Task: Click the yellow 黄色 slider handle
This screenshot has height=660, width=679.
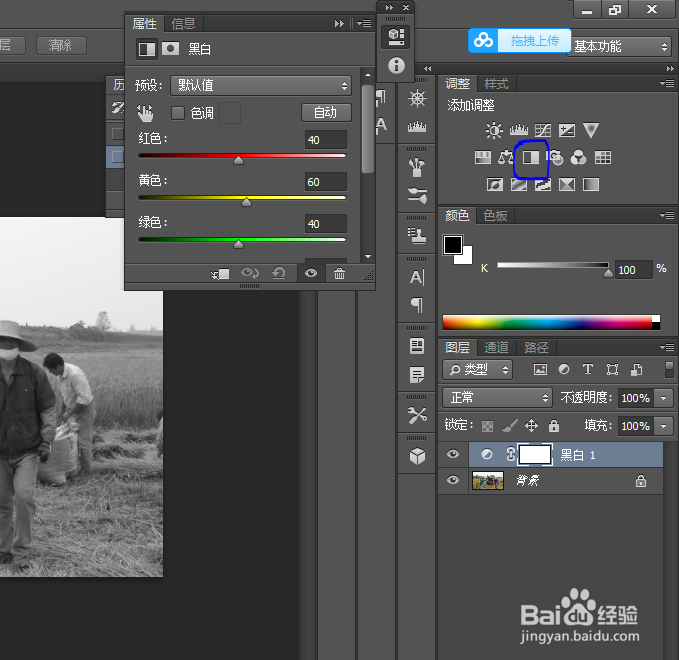Action: tap(246, 202)
